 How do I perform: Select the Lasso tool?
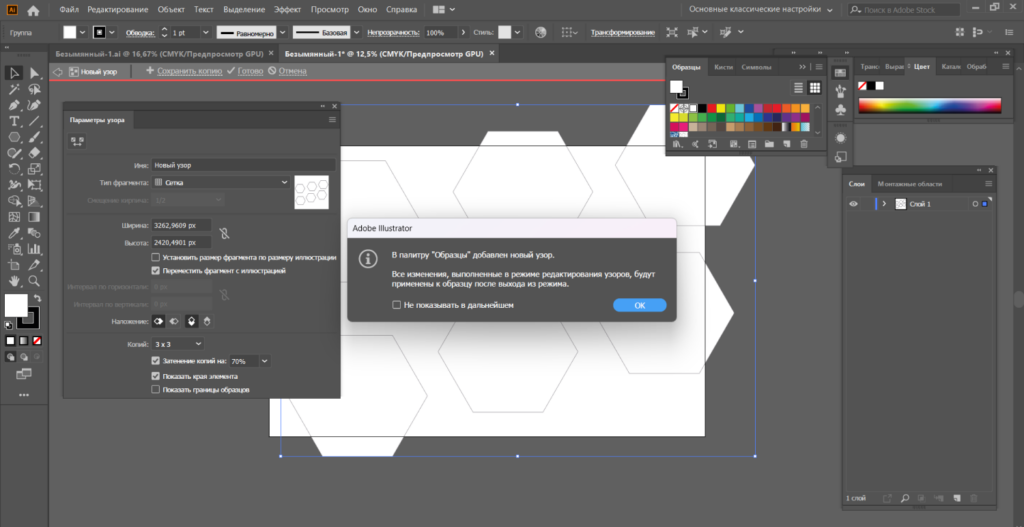click(35, 89)
